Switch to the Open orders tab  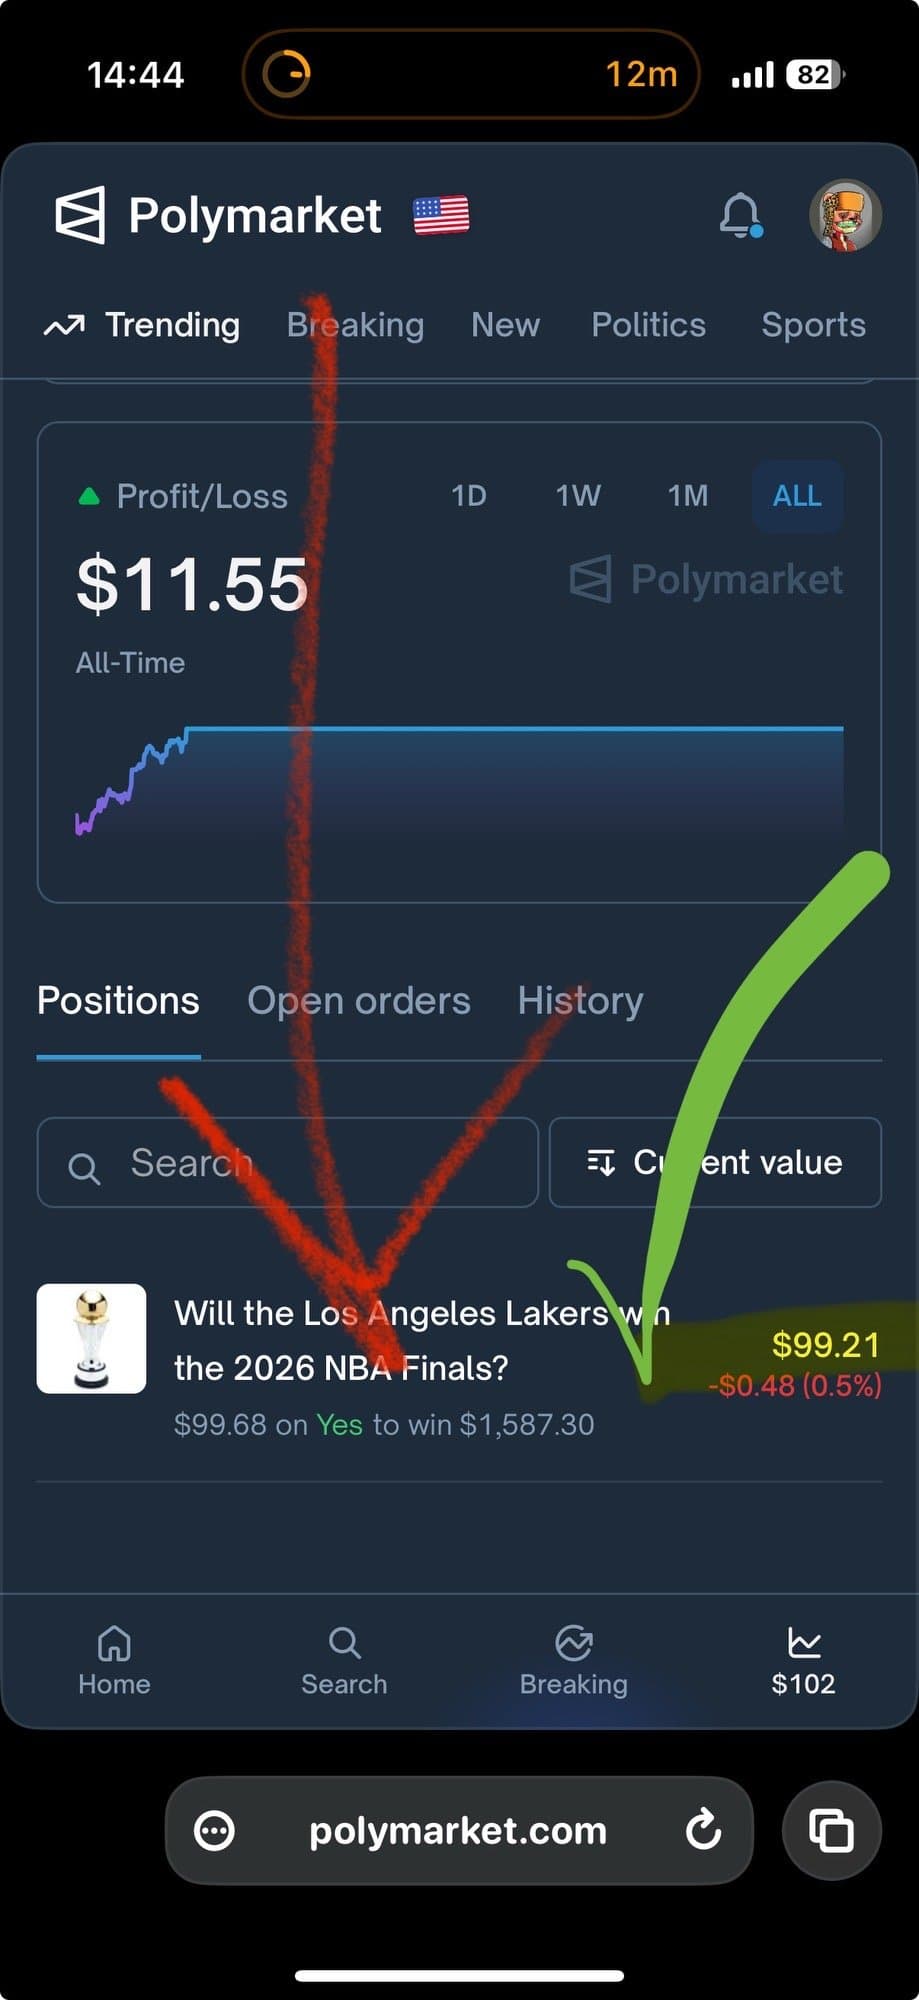tap(359, 1001)
